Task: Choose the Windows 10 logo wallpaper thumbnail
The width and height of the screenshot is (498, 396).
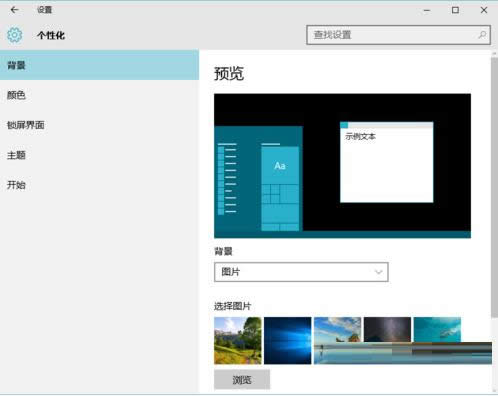Action: coord(288,340)
